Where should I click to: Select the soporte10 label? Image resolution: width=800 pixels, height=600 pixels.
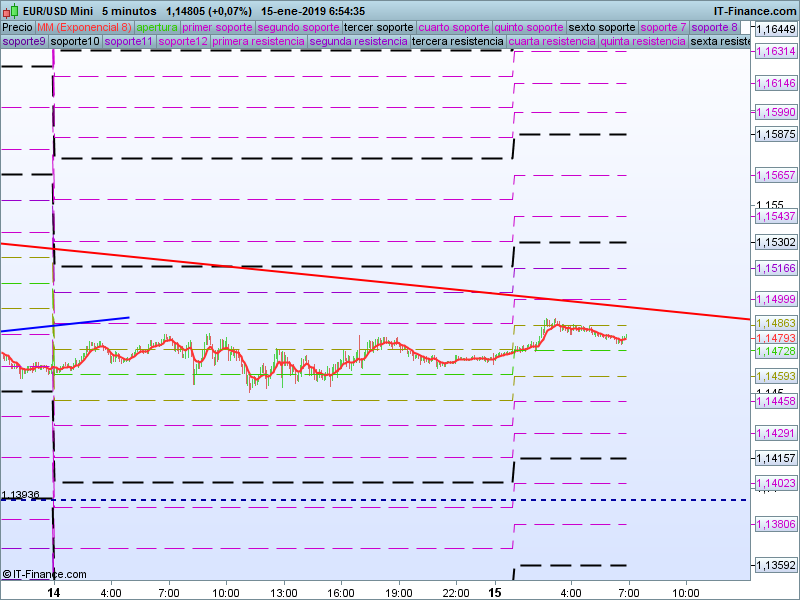click(75, 42)
